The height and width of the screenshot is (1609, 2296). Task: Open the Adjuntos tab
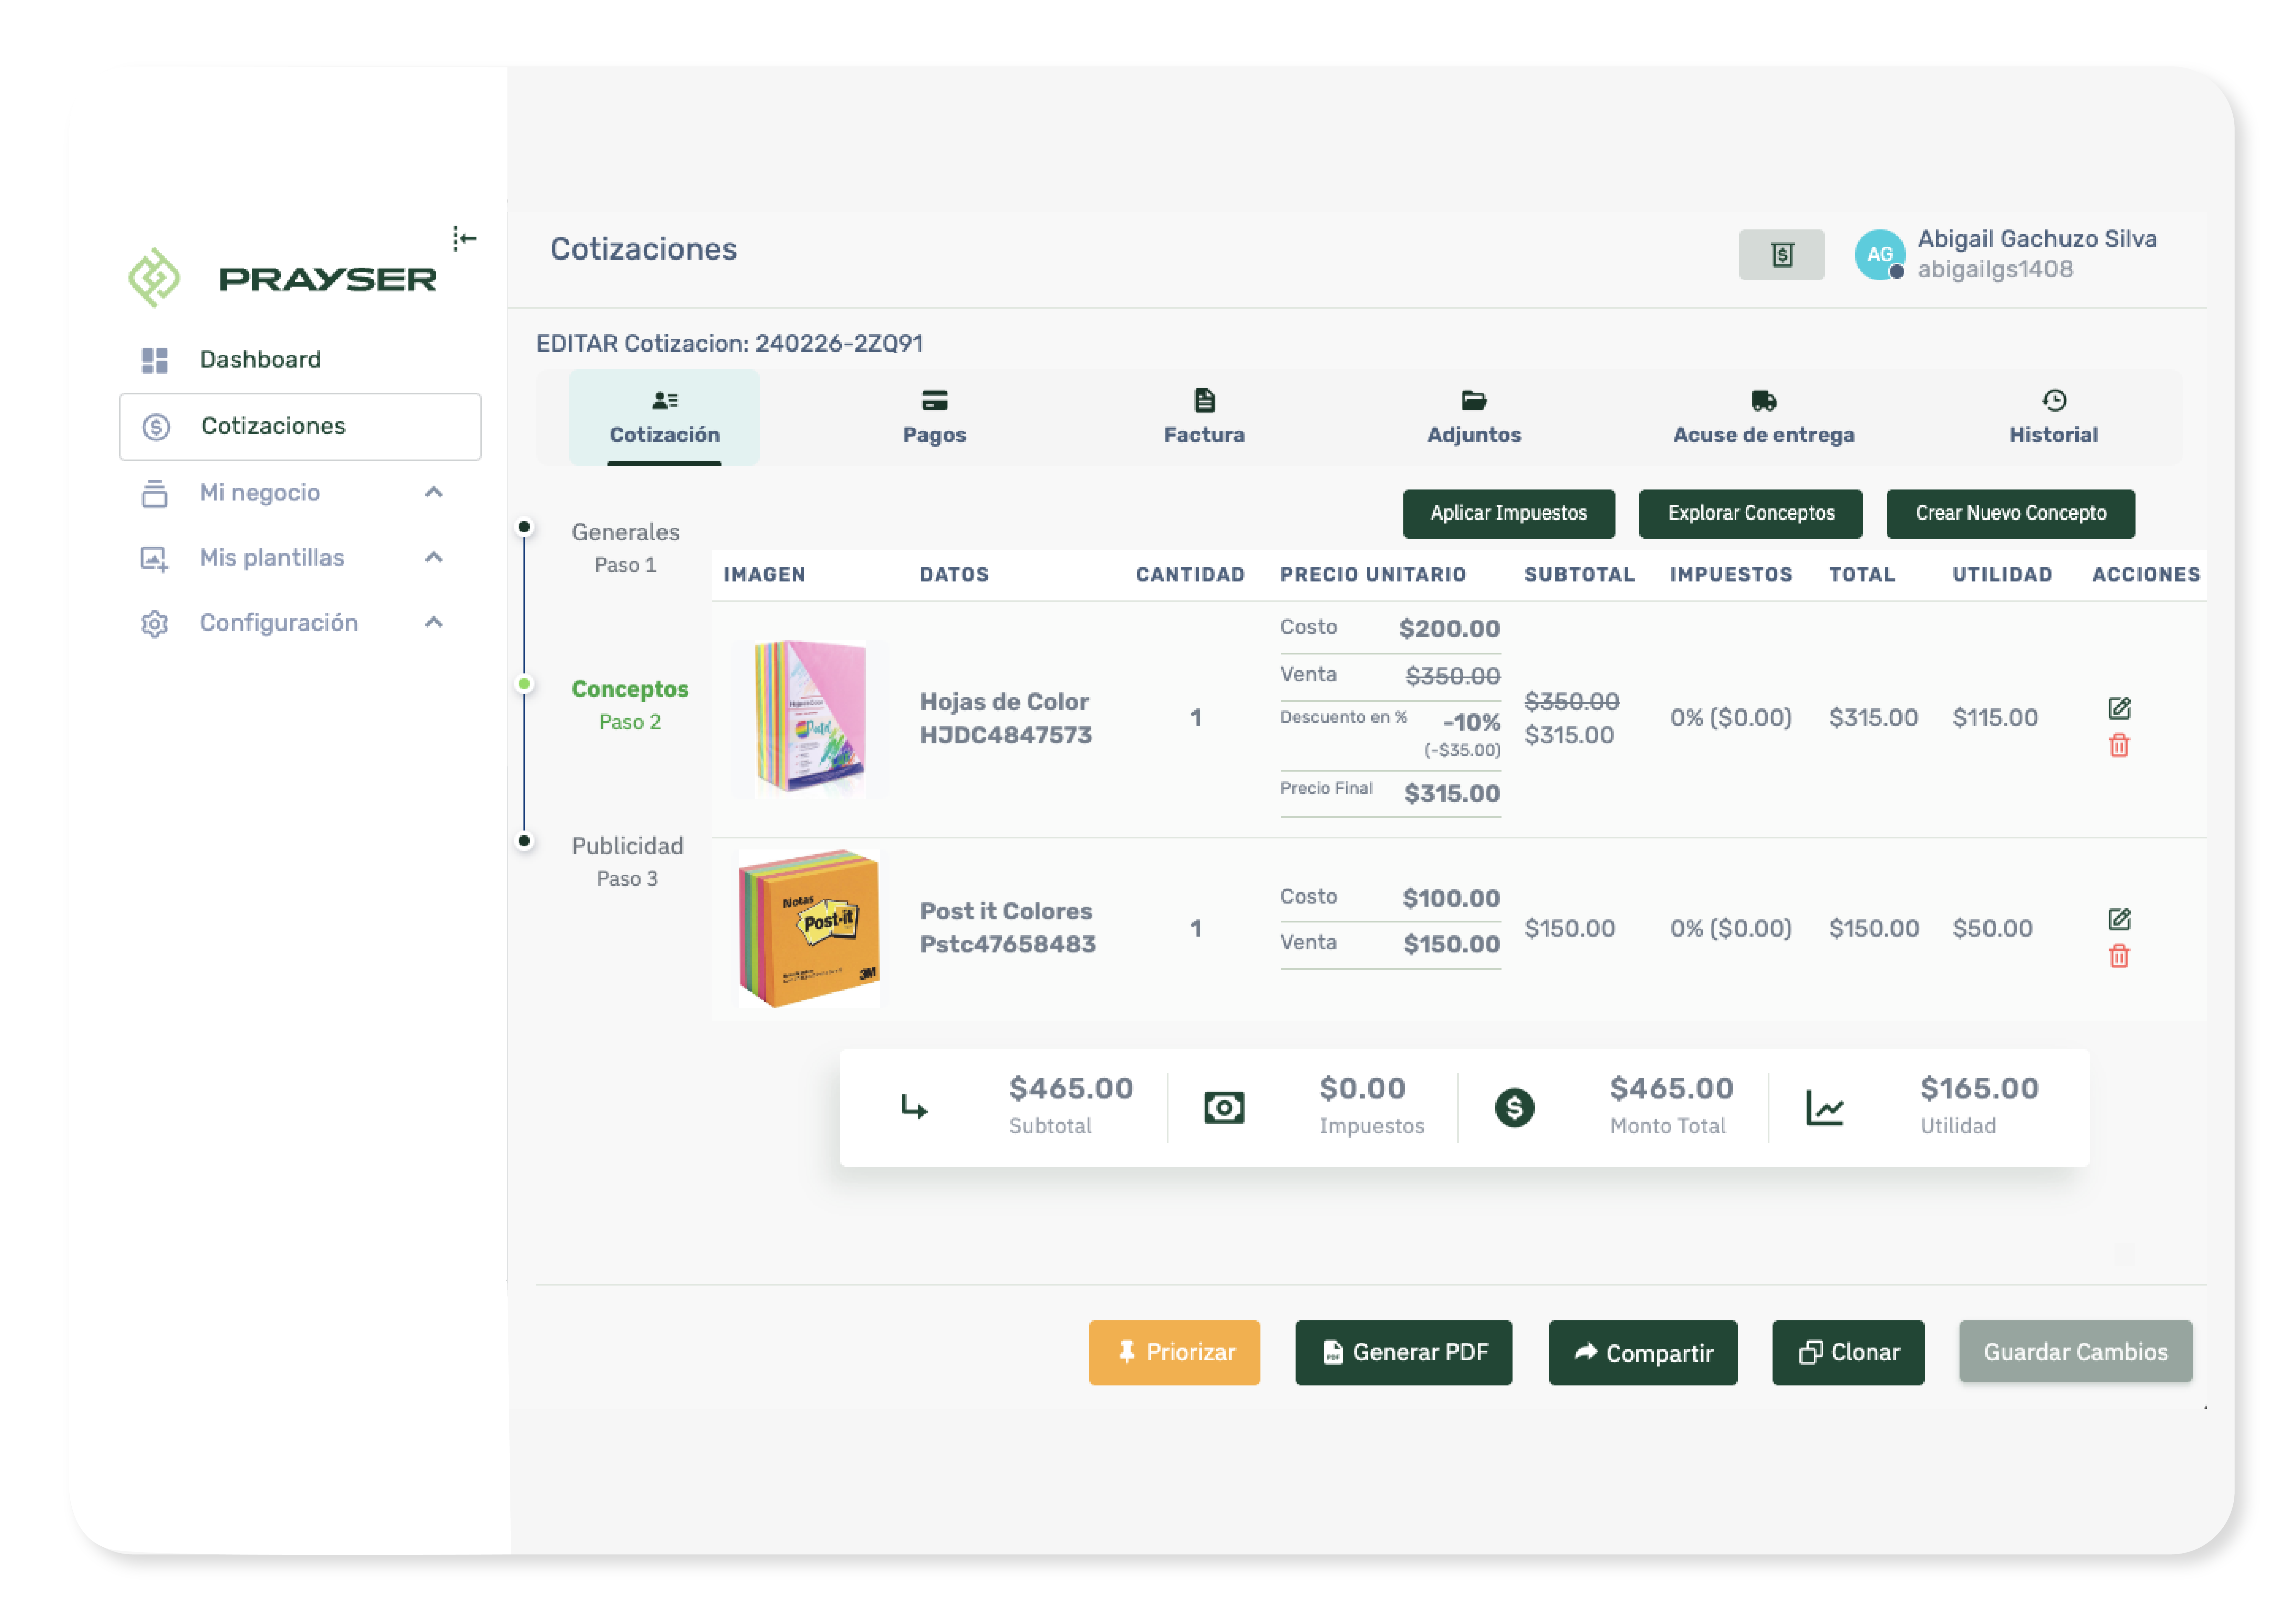pos(1474,417)
